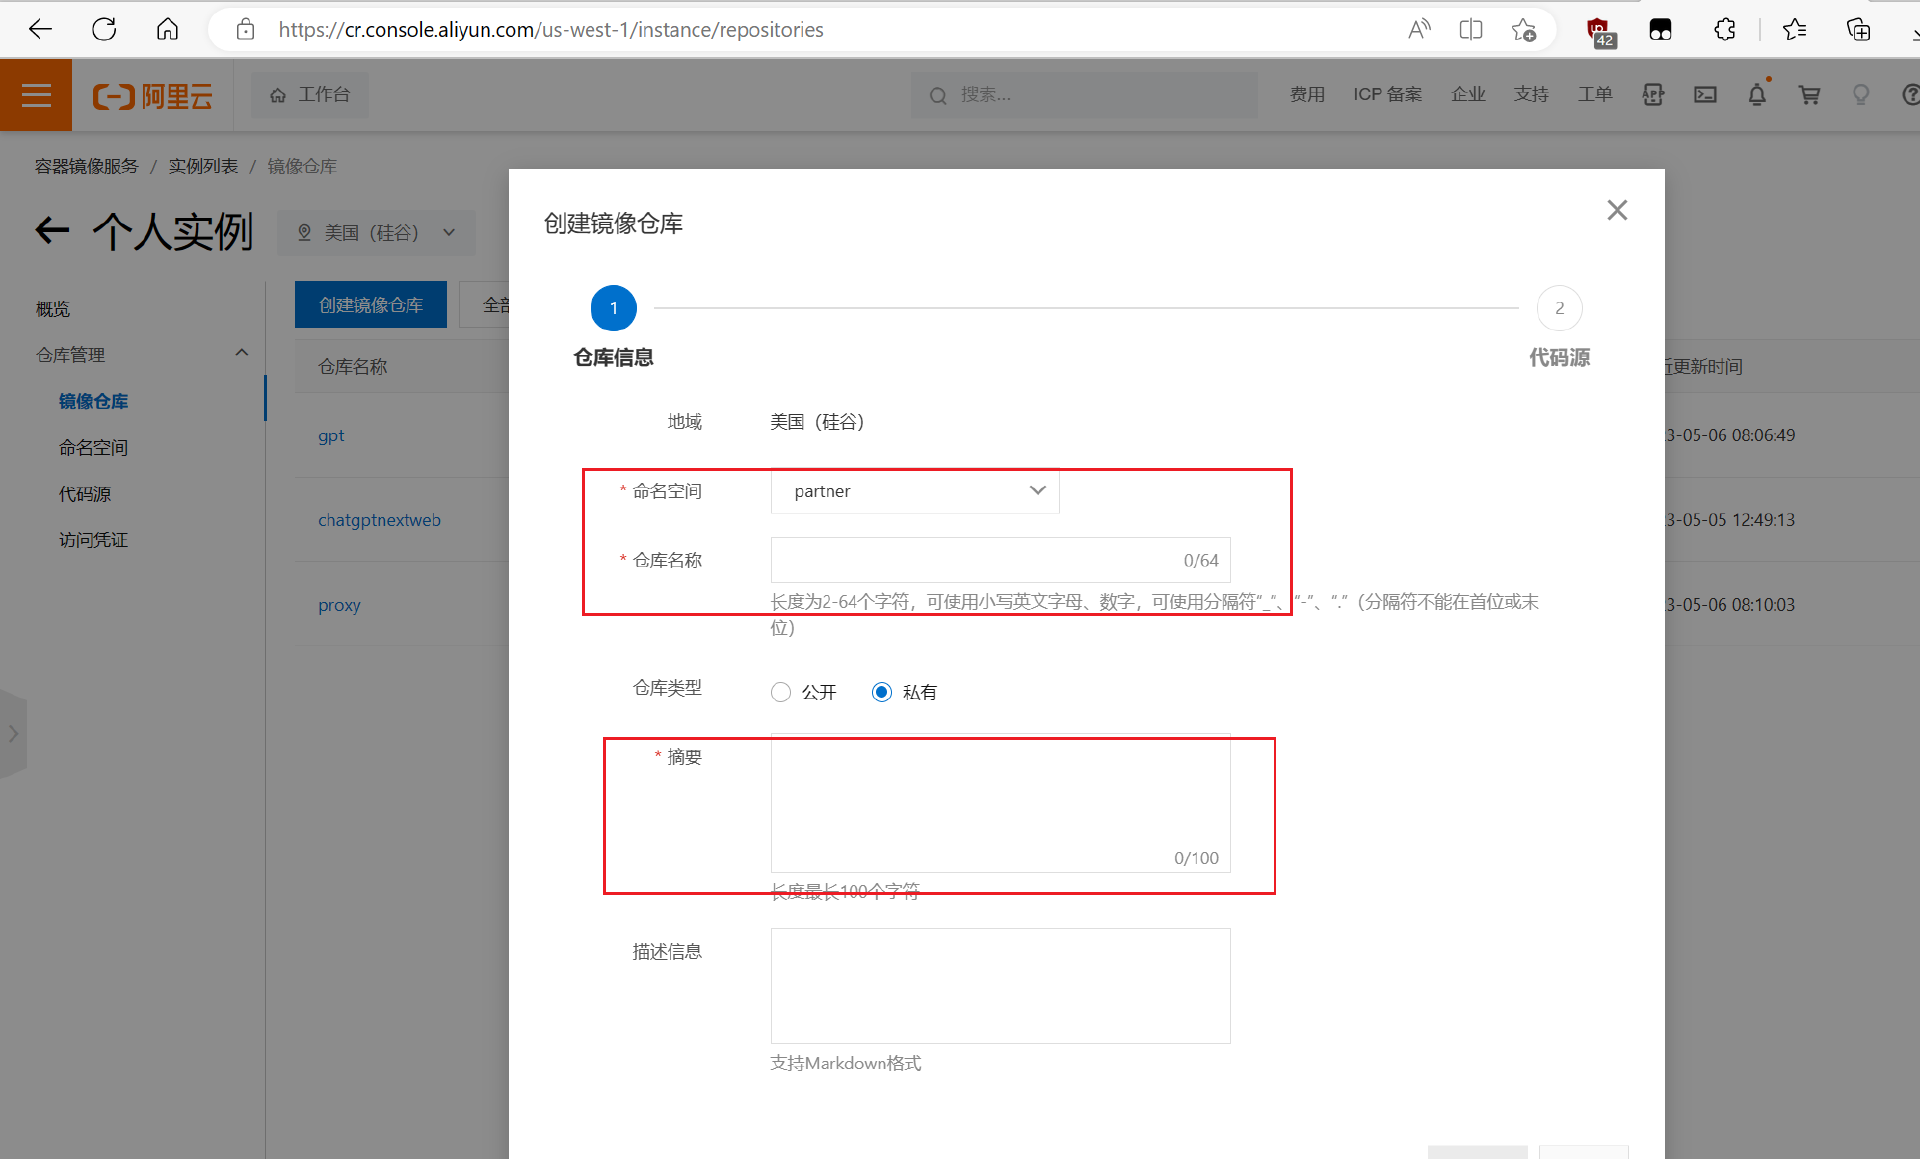Go to 访问凭证 sidebar item
Screen dimensions: 1920x1159
tap(93, 540)
